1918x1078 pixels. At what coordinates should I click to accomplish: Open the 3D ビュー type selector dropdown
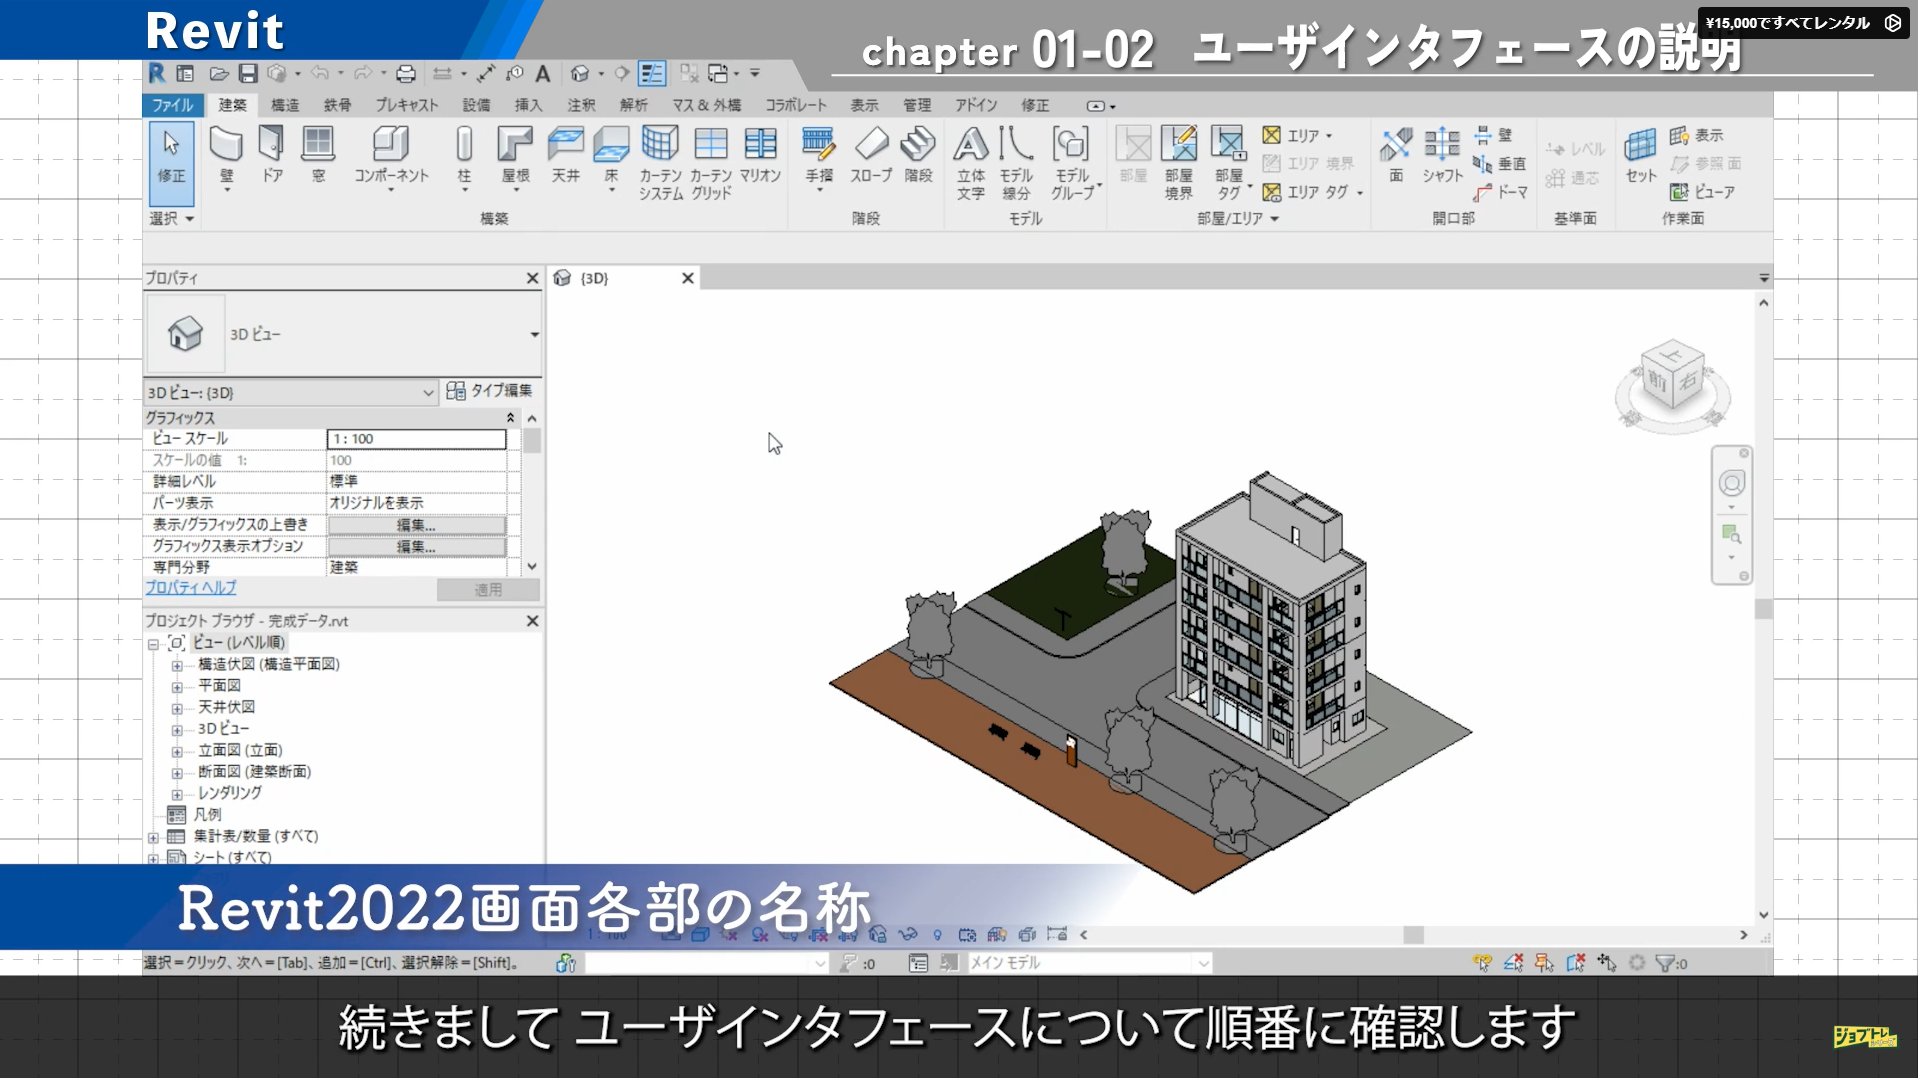(x=534, y=334)
